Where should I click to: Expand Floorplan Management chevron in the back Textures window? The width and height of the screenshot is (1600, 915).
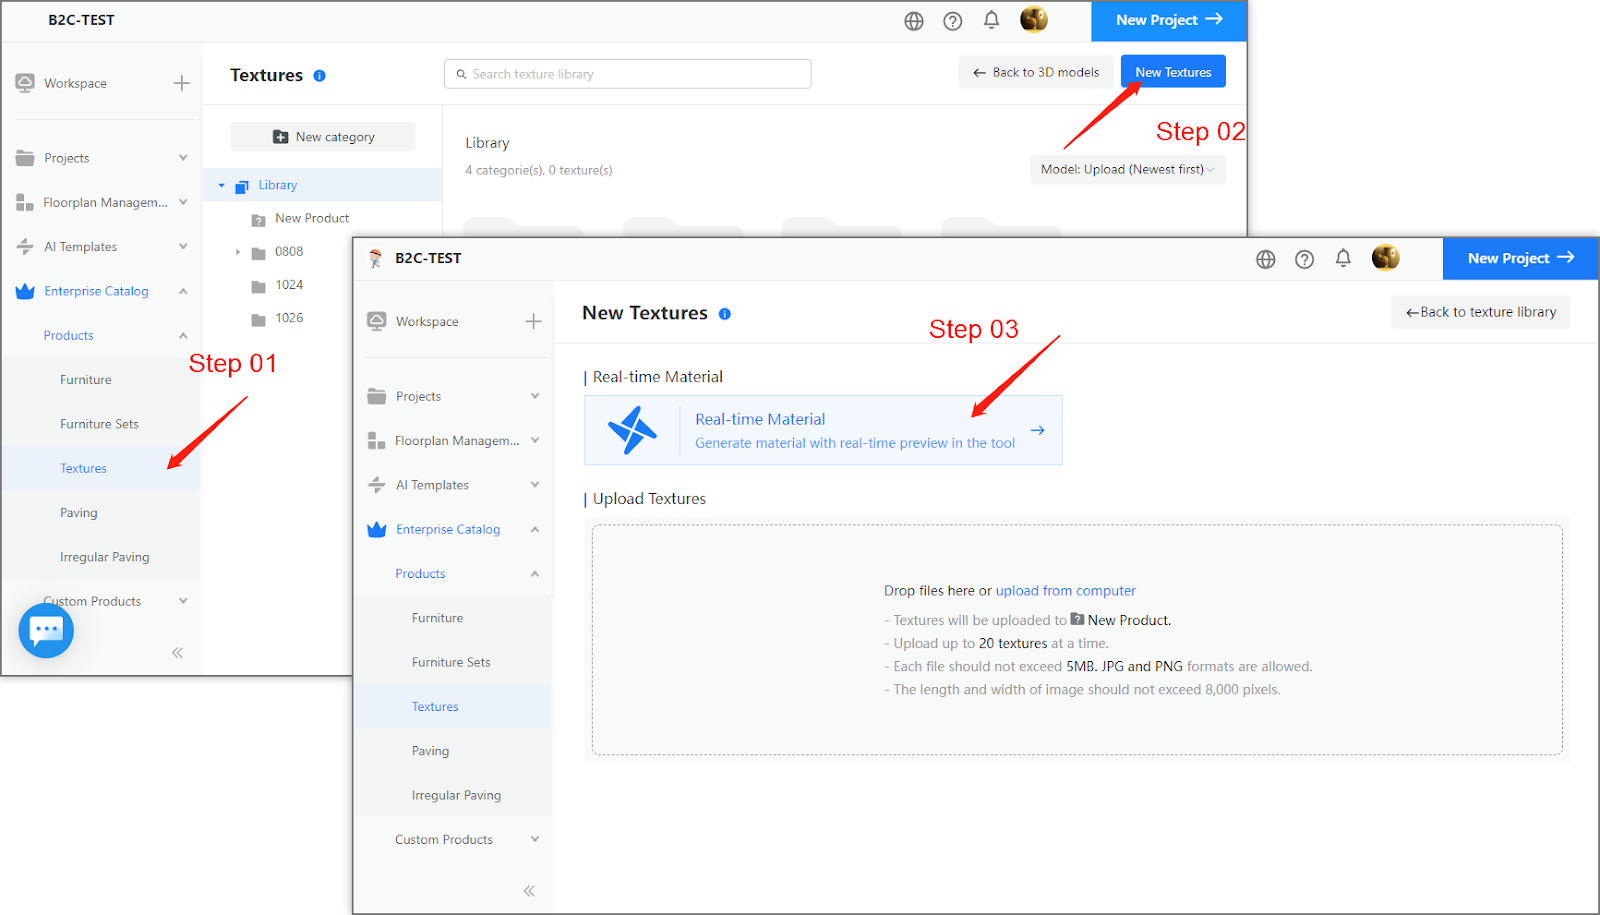(x=183, y=202)
